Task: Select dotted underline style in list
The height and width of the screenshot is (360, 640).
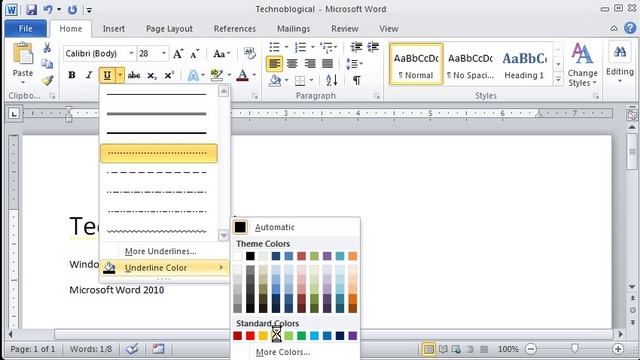Action: click(159, 153)
